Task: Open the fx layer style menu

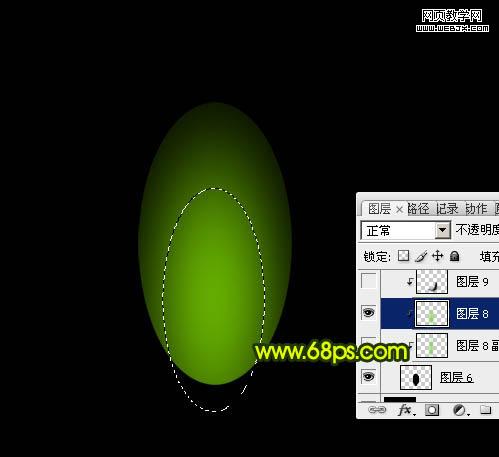Action: [x=406, y=410]
